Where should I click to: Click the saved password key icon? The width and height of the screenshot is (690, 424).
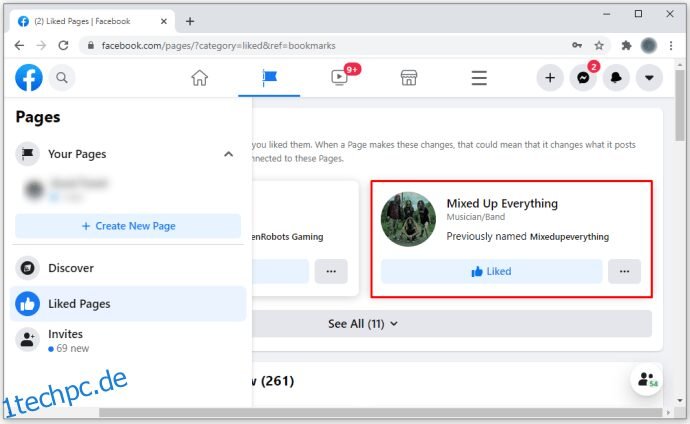pos(577,45)
